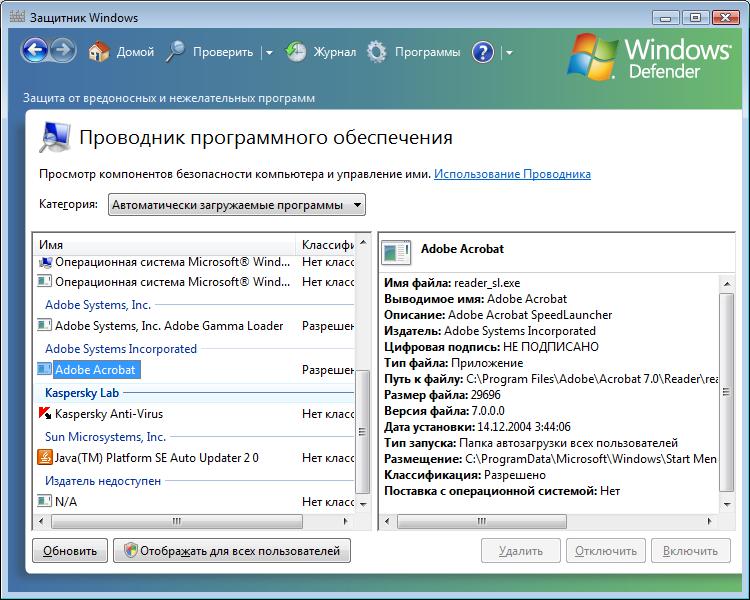Select the Adobe Systems Incorporated group header
Viewport: 750px width, 600px height.
(121, 349)
